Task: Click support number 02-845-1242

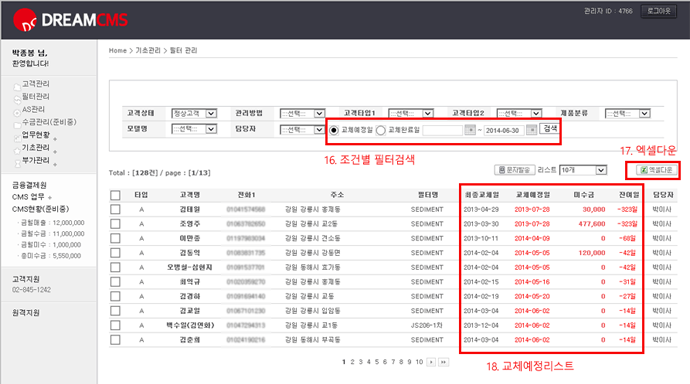Action: pos(31,290)
